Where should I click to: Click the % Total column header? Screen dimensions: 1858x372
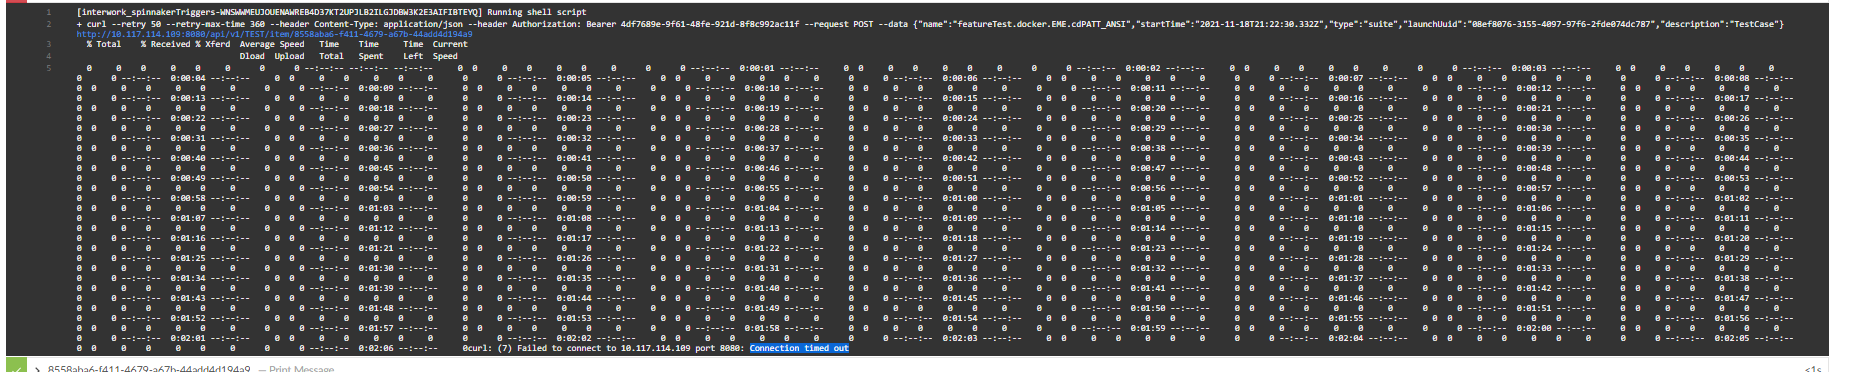(x=103, y=44)
